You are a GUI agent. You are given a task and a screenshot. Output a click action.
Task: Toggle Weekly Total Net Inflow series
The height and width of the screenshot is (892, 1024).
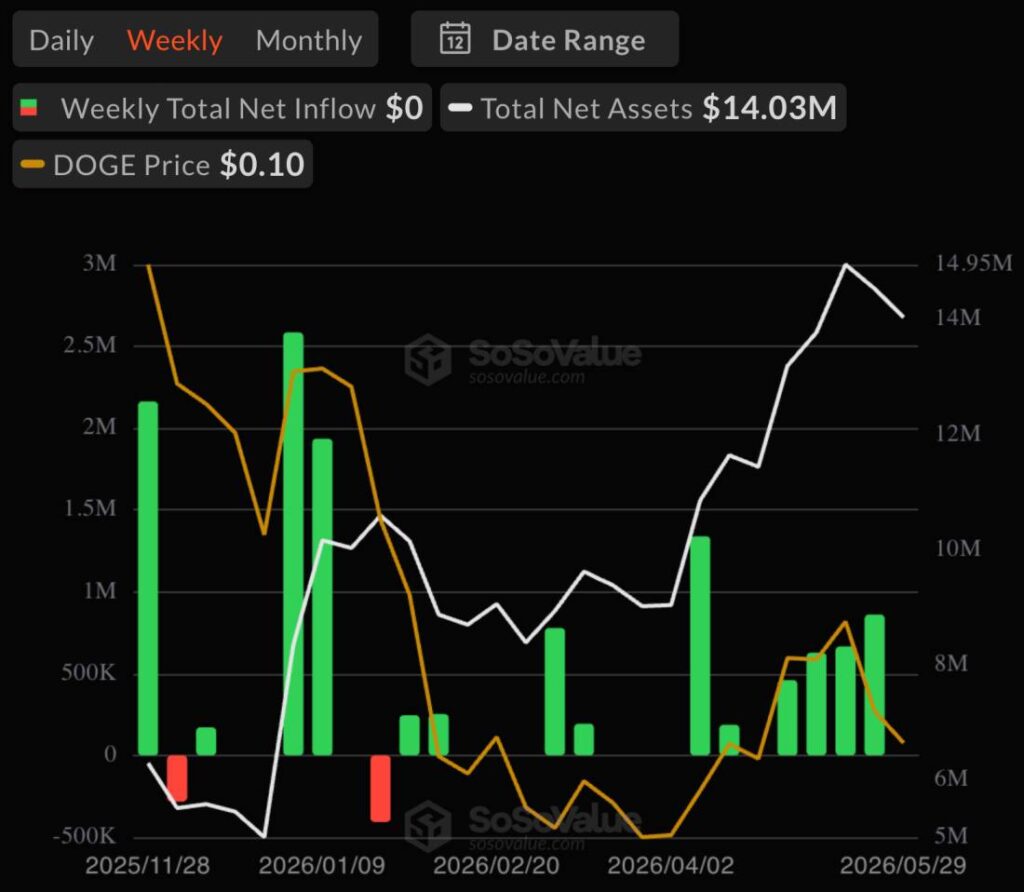point(222,108)
